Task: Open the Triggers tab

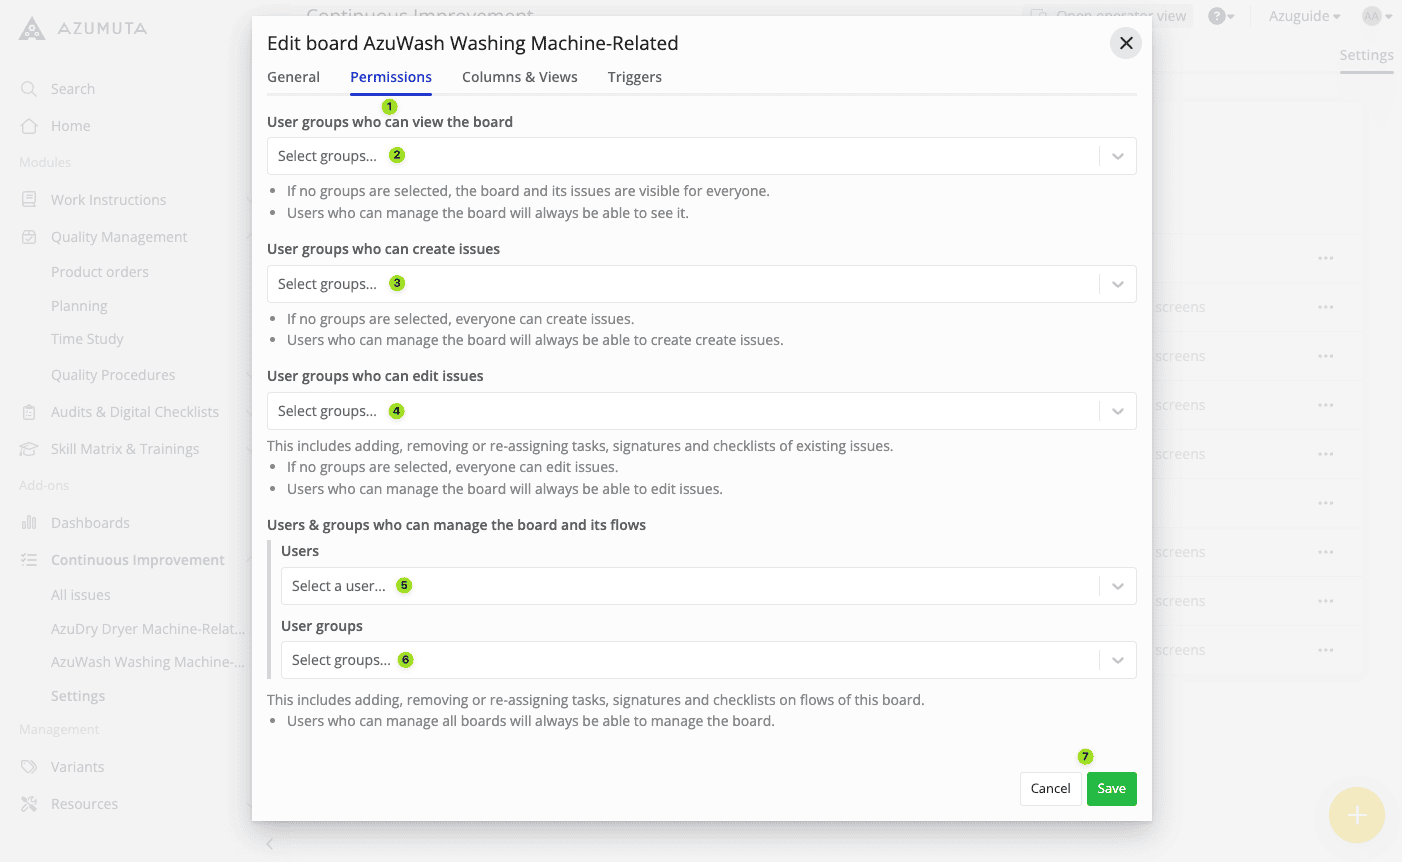Action: [634, 77]
